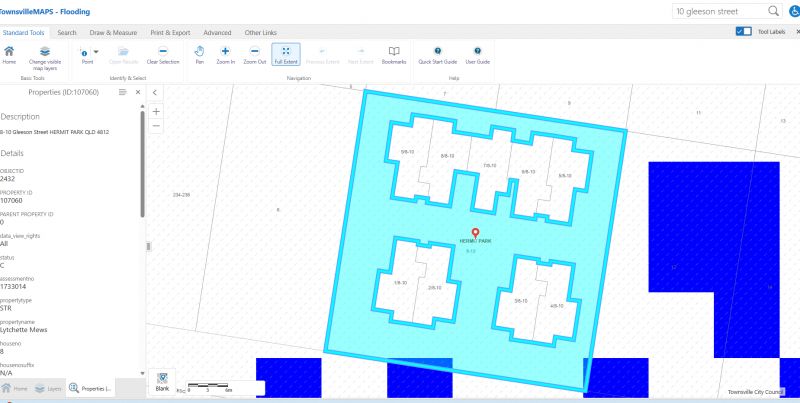The height and width of the screenshot is (403, 800).
Task: Open the Layers panel tab
Action: coord(48,389)
